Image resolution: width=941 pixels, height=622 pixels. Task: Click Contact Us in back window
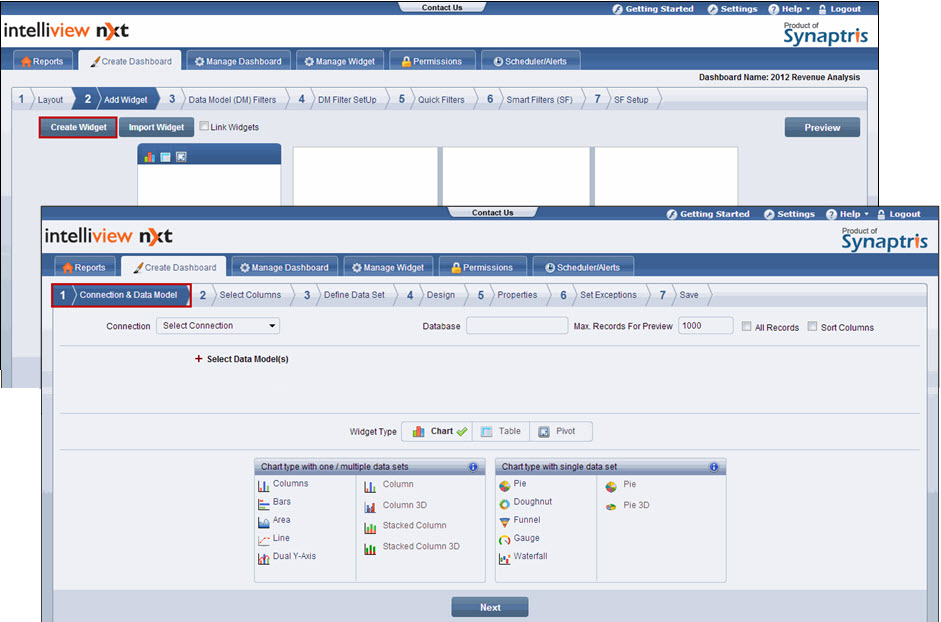(442, 8)
